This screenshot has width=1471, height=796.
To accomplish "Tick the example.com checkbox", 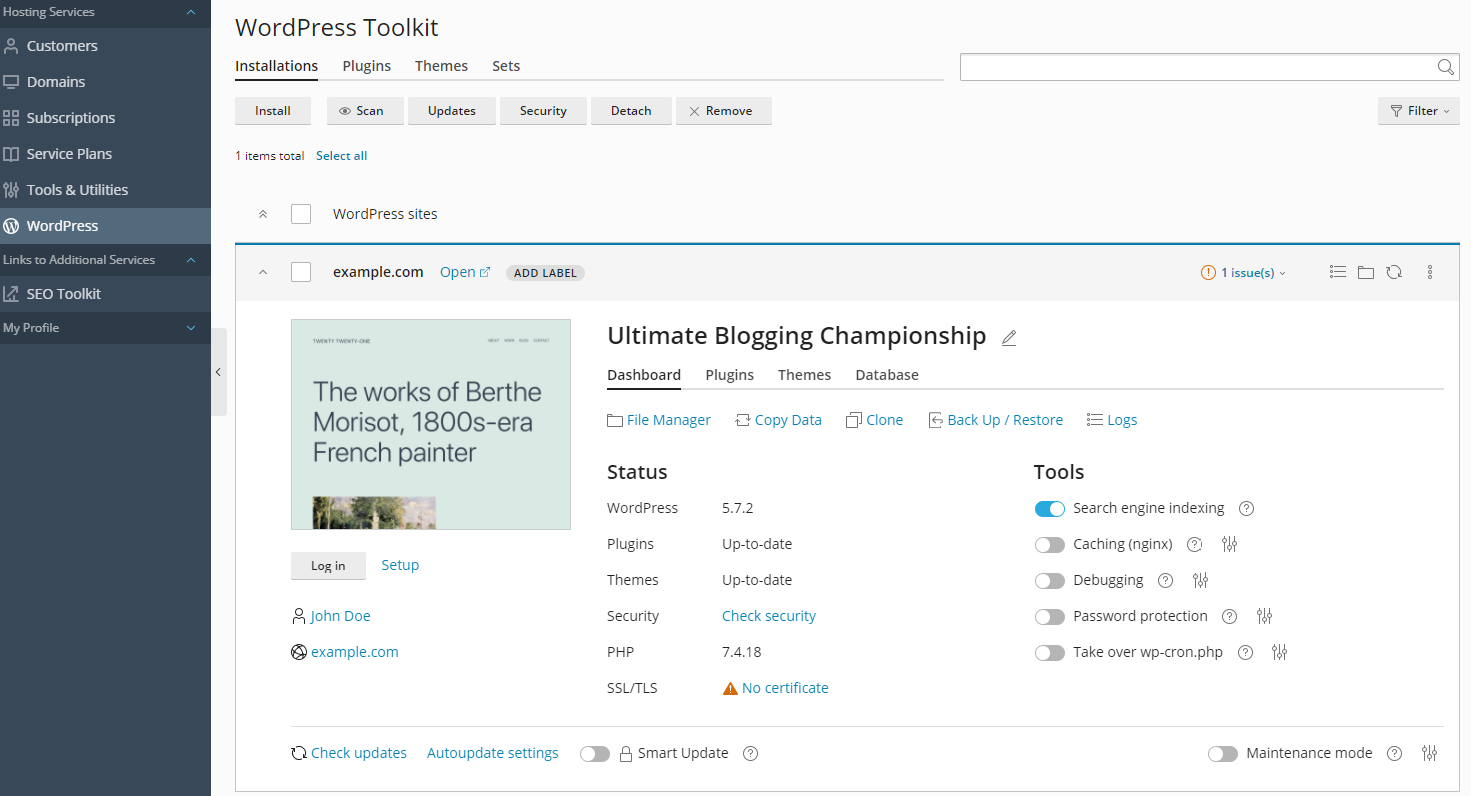I will pos(301,272).
